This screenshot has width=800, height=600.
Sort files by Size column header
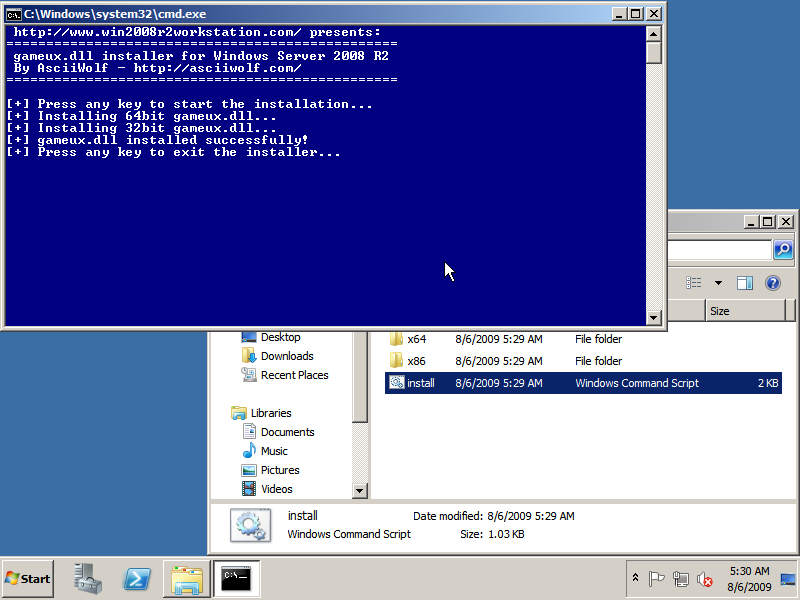point(745,311)
